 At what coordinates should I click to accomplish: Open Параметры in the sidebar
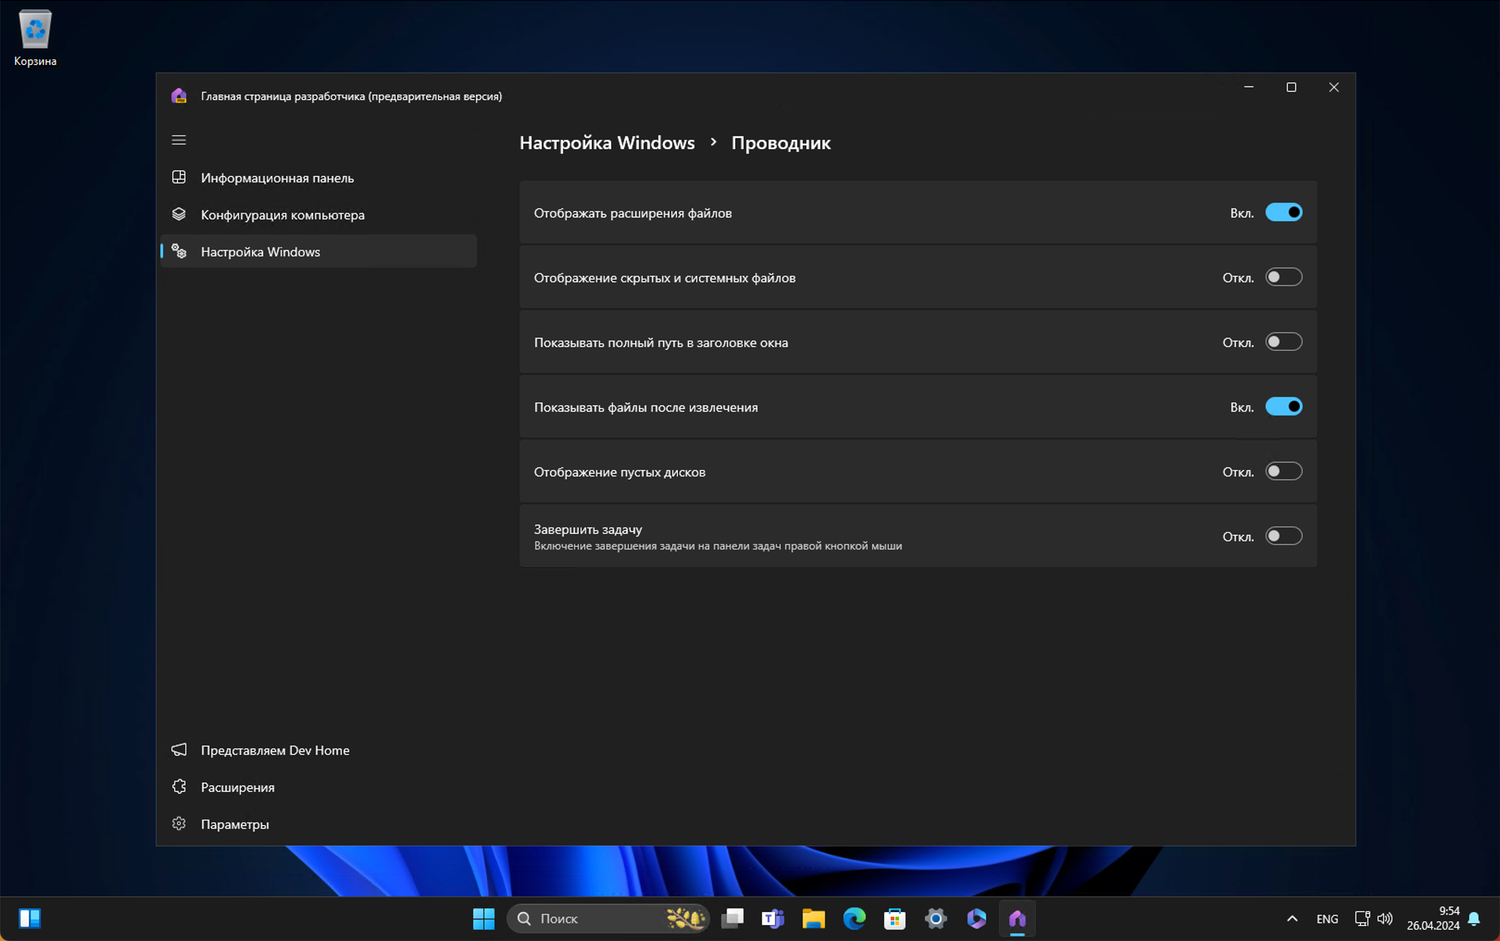coord(318,824)
